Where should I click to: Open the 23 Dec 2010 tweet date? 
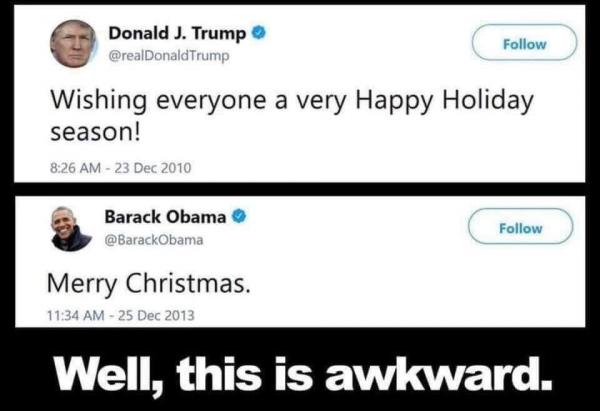tap(153, 168)
